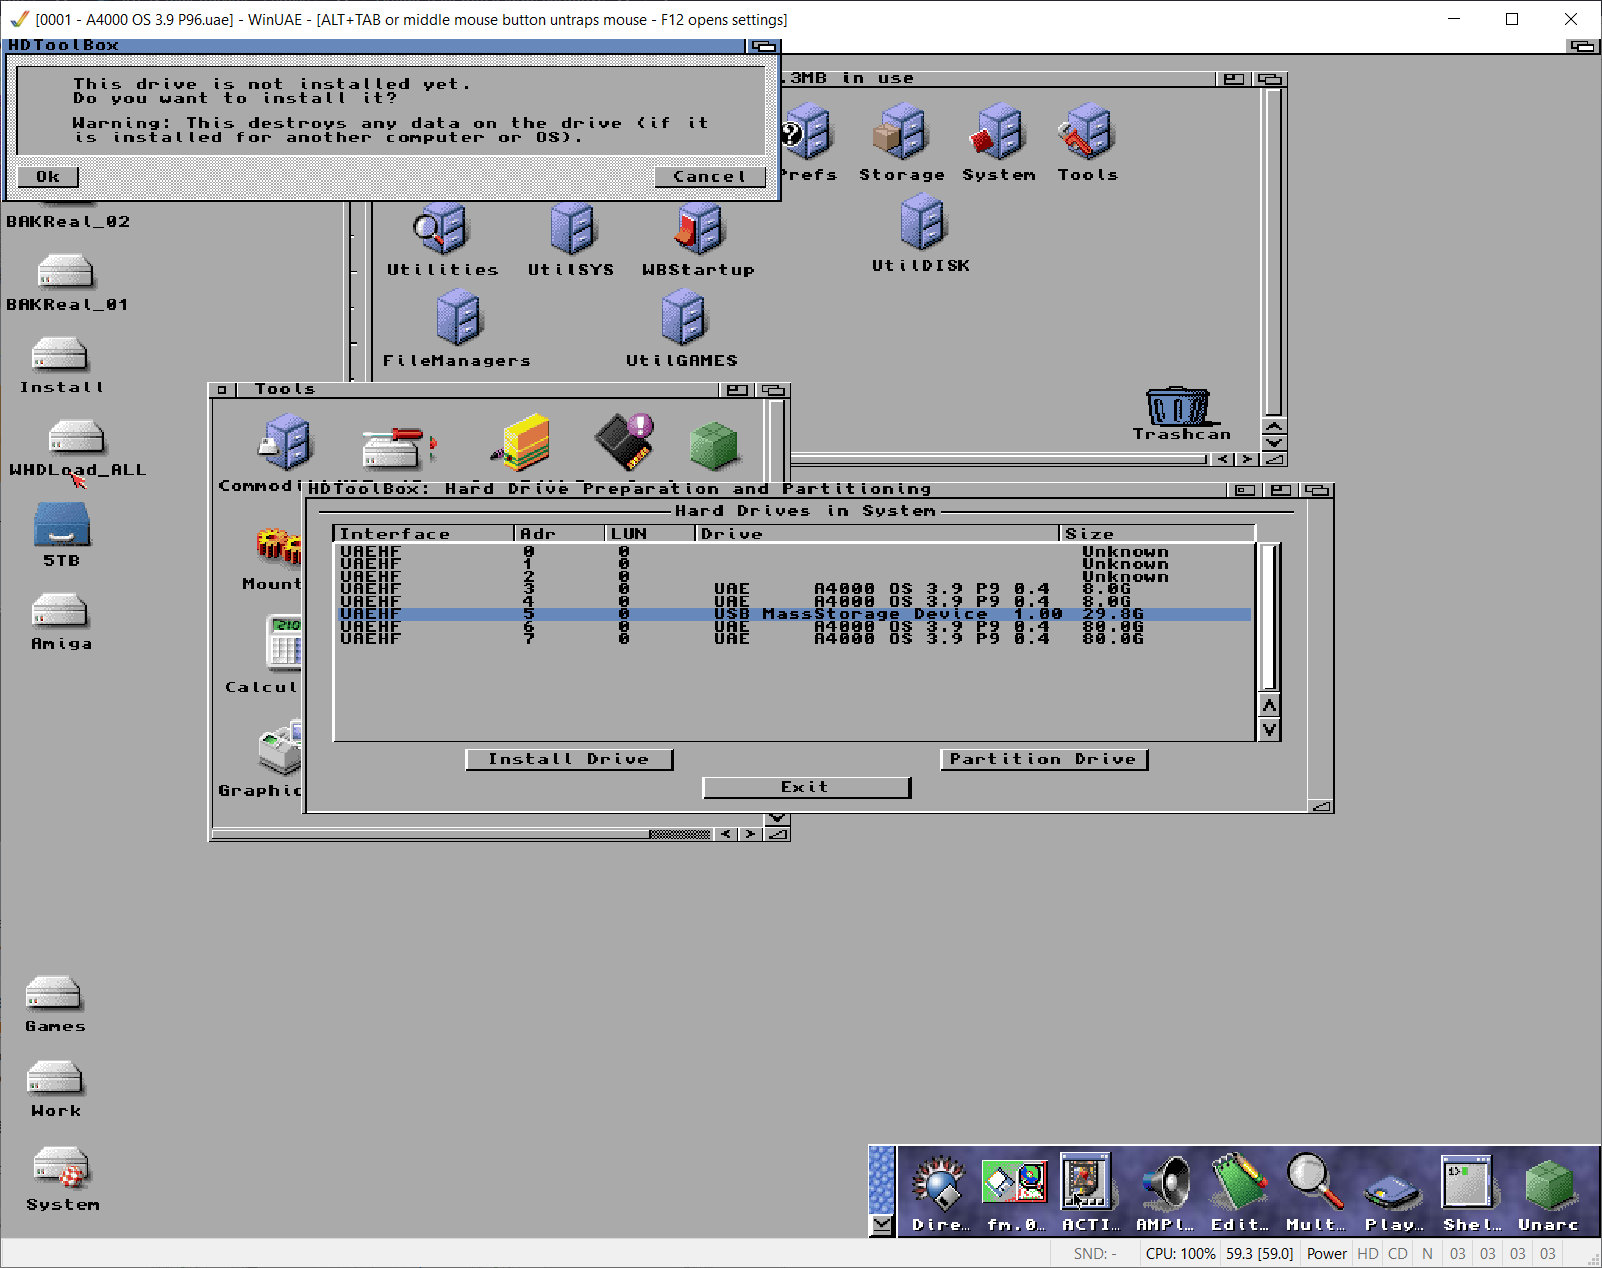The height and width of the screenshot is (1268, 1602).
Task: Click Tools window scroll right arrow
Action: pyautogui.click(x=749, y=834)
